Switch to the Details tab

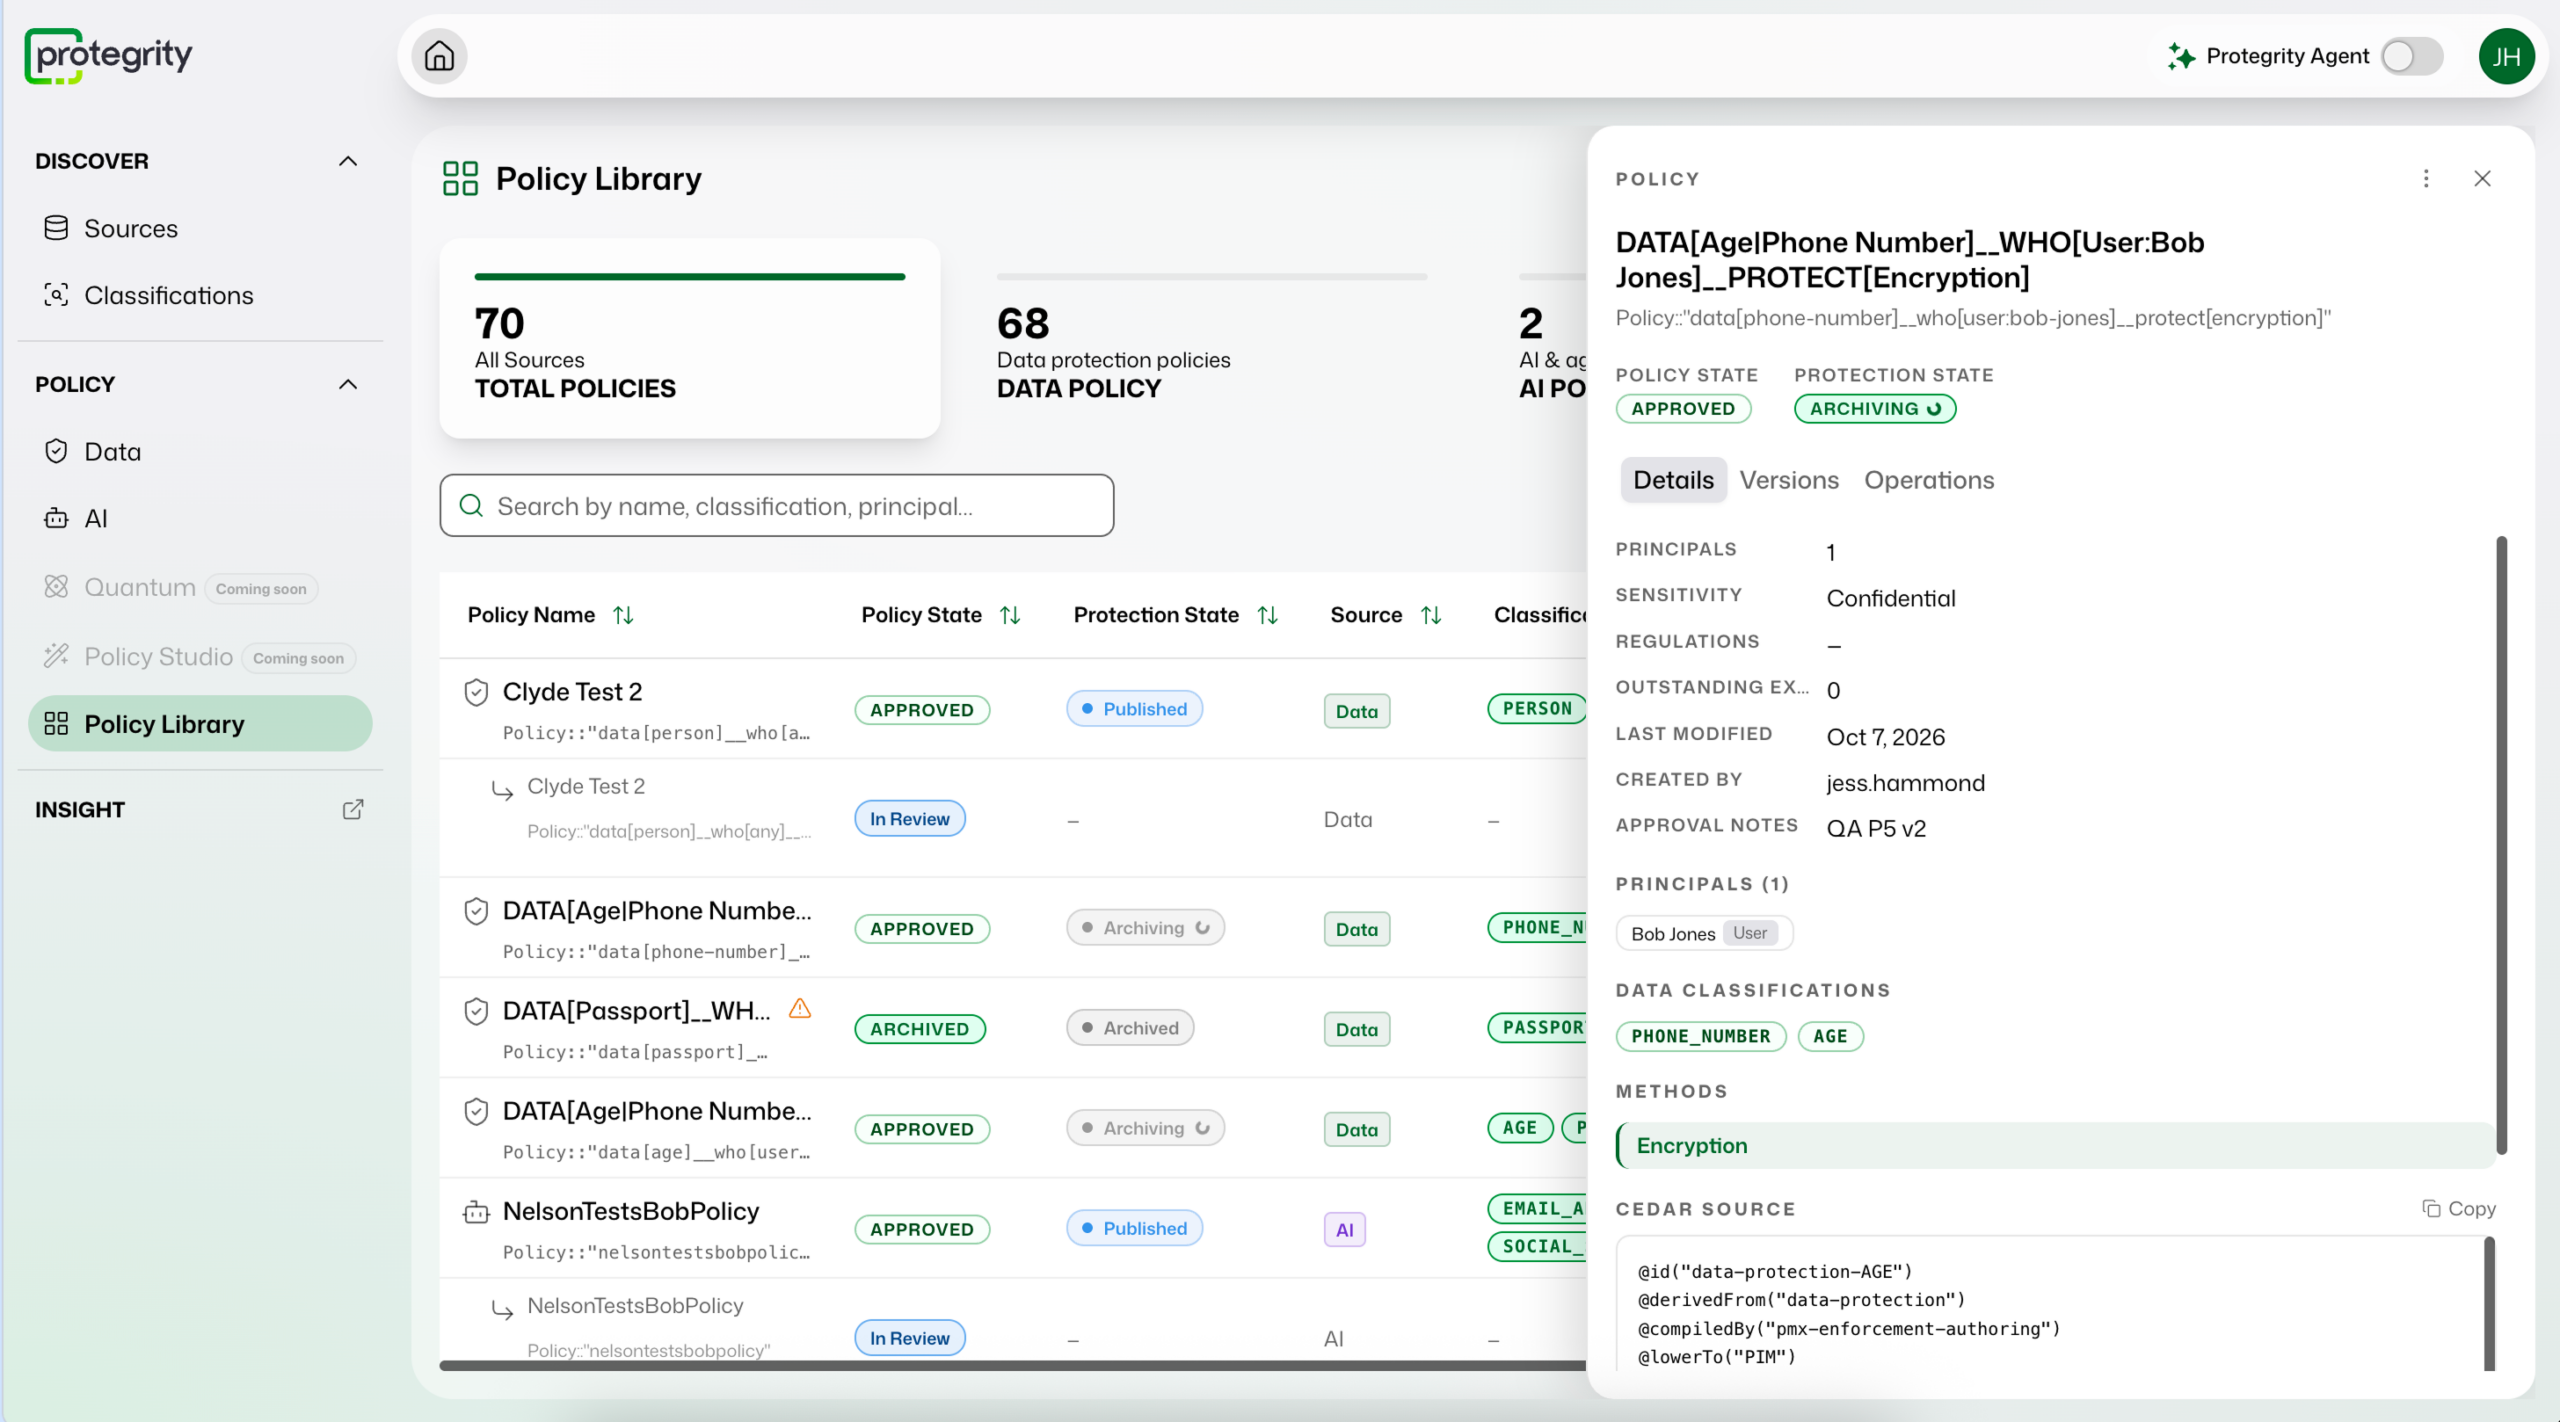point(1673,480)
